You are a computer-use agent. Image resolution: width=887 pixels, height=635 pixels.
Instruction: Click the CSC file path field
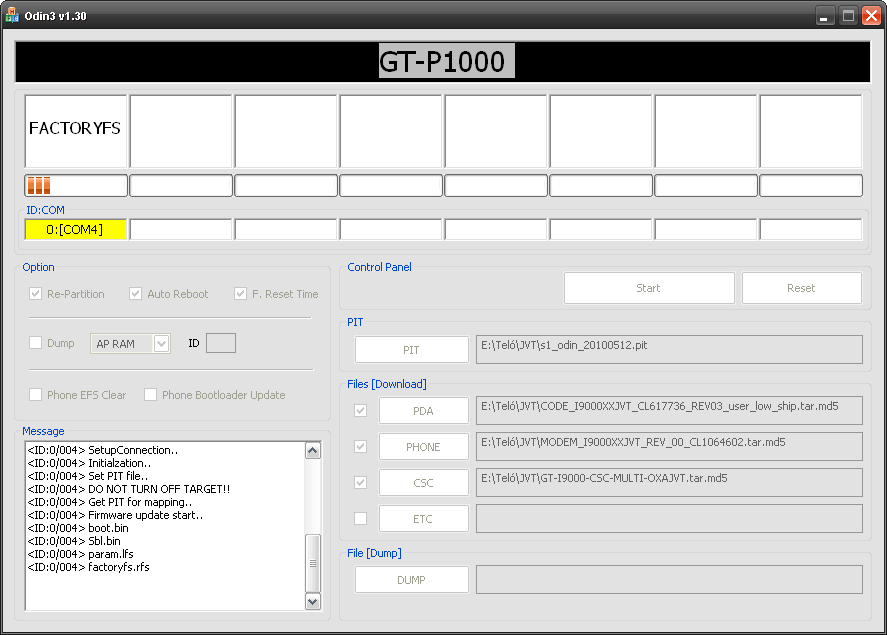(669, 482)
